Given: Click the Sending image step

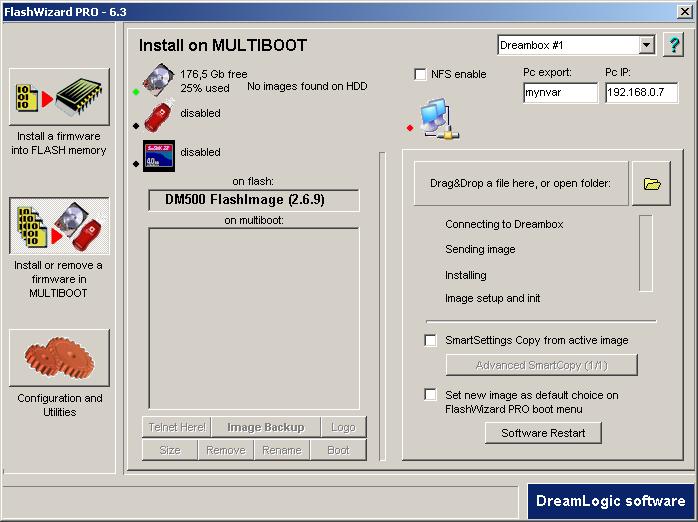Looking at the screenshot, I should [x=480, y=249].
